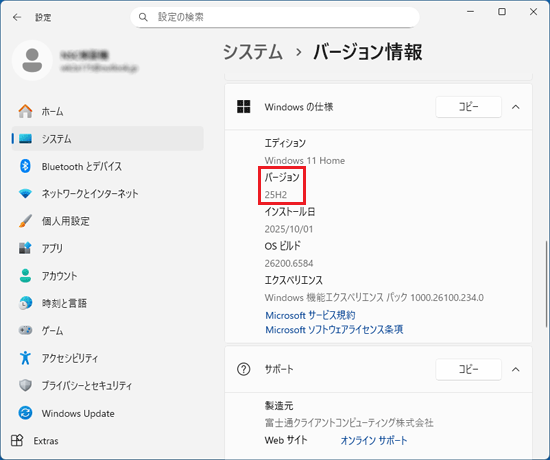
Task: Minimize the Settings window
Action: tap(470, 12)
